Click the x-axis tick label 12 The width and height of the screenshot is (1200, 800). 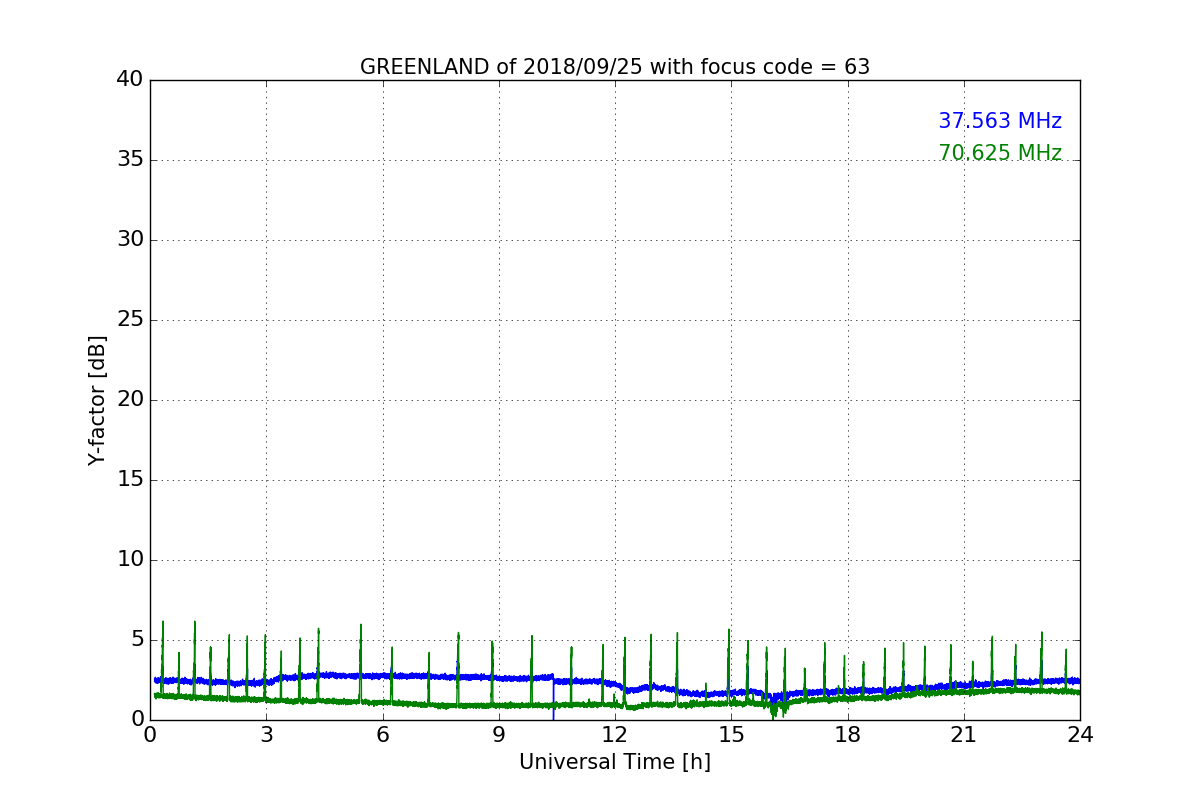click(615, 734)
